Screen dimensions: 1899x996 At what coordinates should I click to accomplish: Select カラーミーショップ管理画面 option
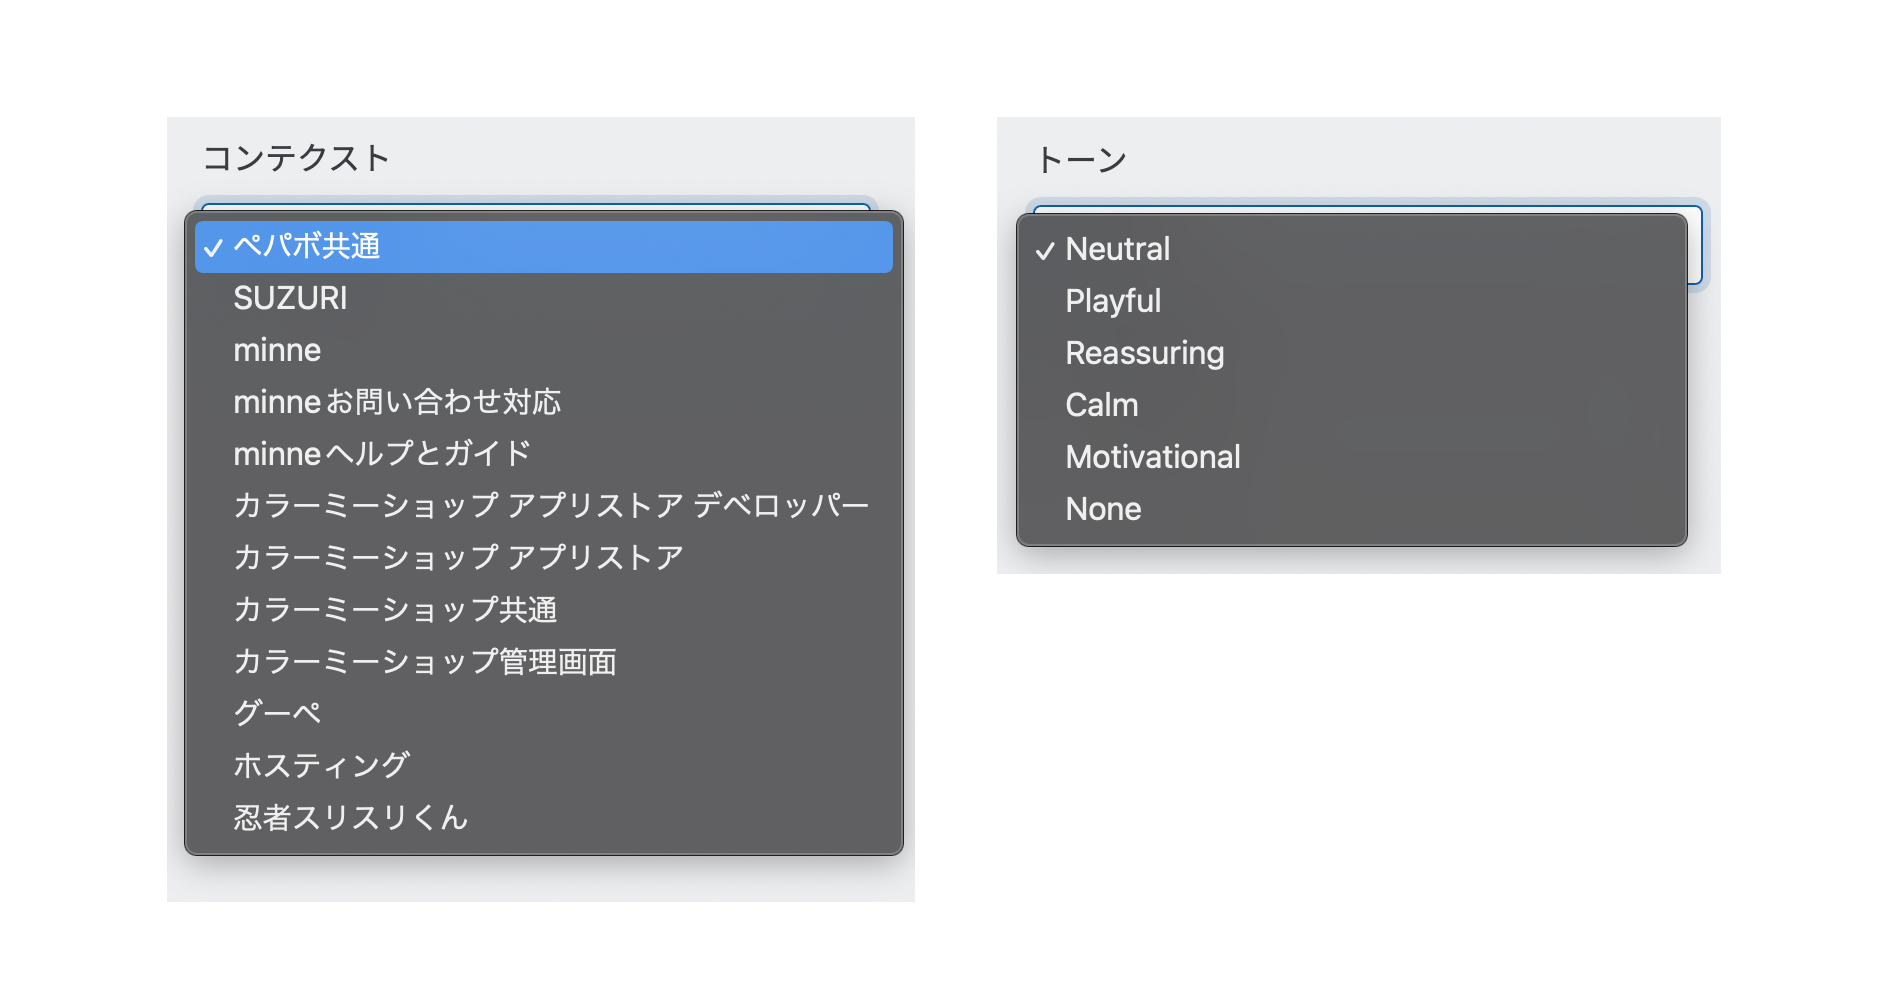pos(424,661)
